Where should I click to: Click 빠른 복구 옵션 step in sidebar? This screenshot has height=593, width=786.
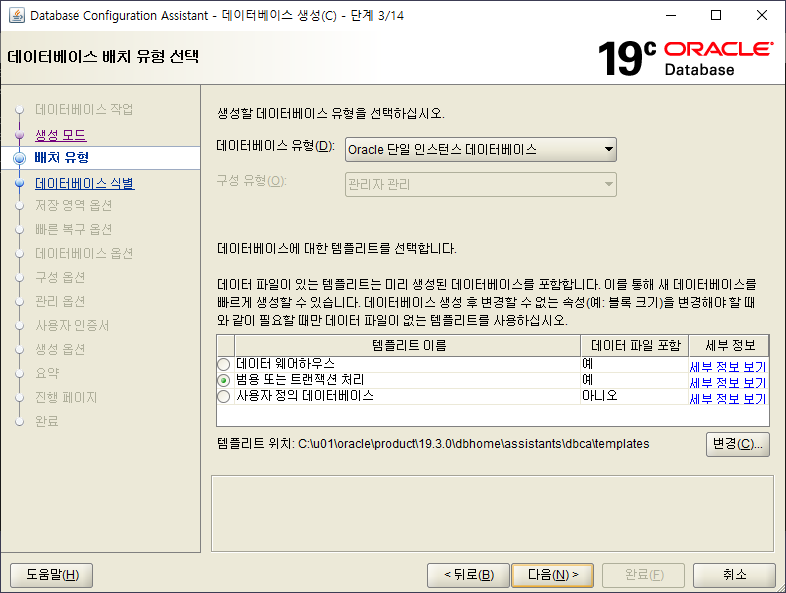[74, 230]
